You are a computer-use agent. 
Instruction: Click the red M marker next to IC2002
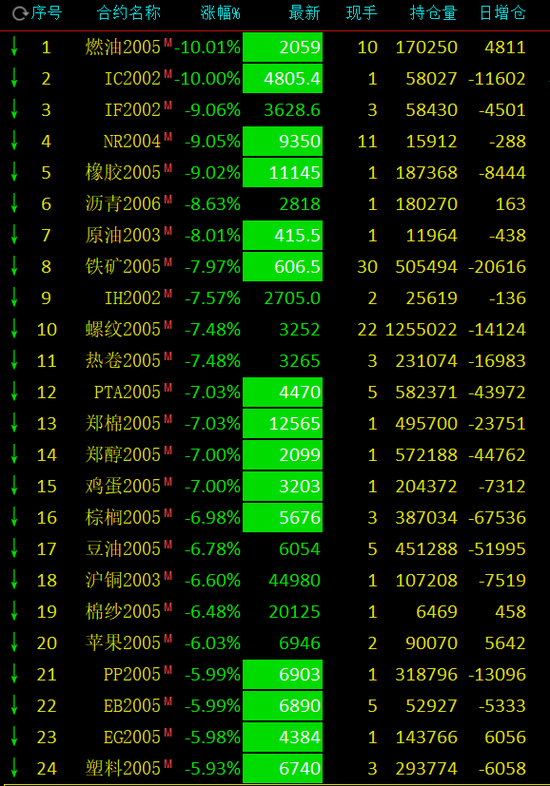tap(167, 75)
